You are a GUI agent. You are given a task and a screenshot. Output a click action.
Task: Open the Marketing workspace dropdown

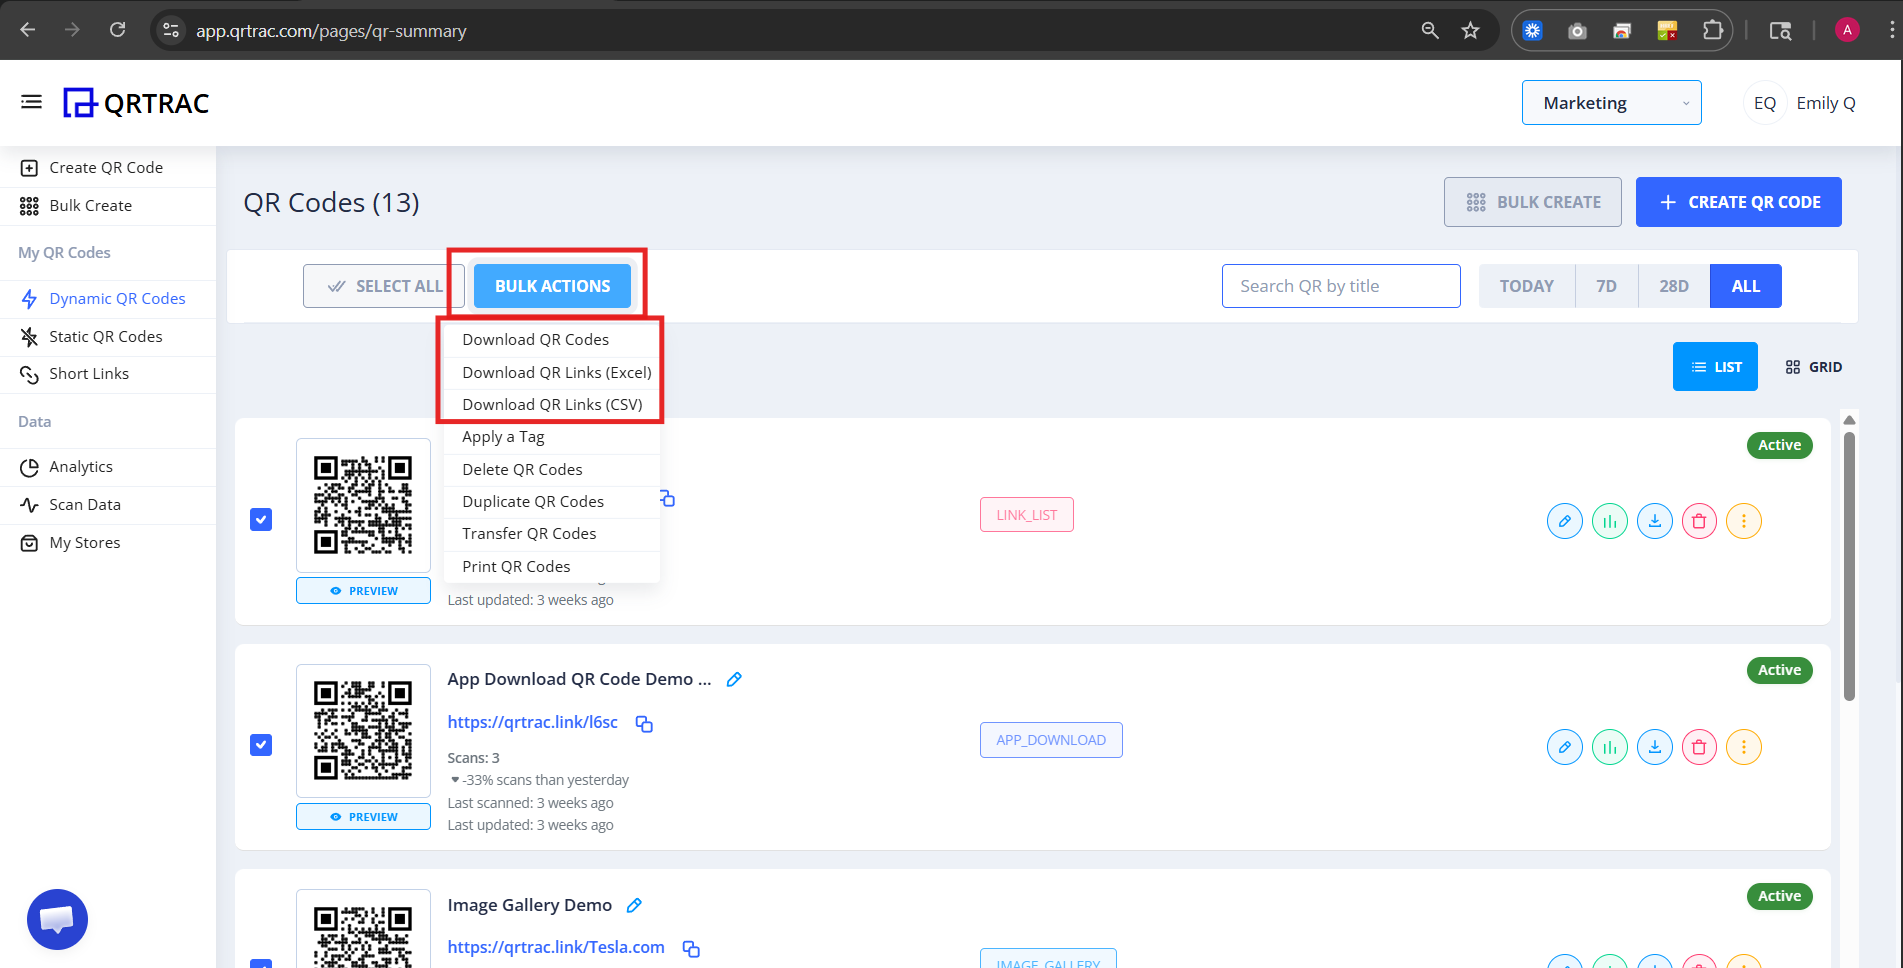pyautogui.click(x=1610, y=102)
